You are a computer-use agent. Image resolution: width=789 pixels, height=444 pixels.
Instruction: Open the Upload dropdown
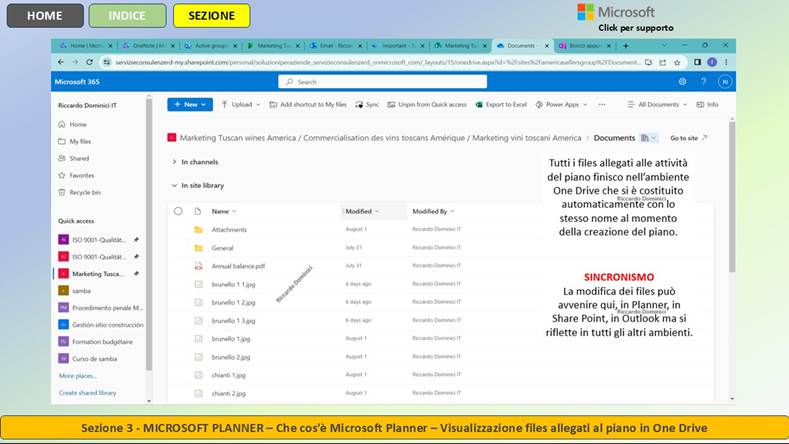241,104
